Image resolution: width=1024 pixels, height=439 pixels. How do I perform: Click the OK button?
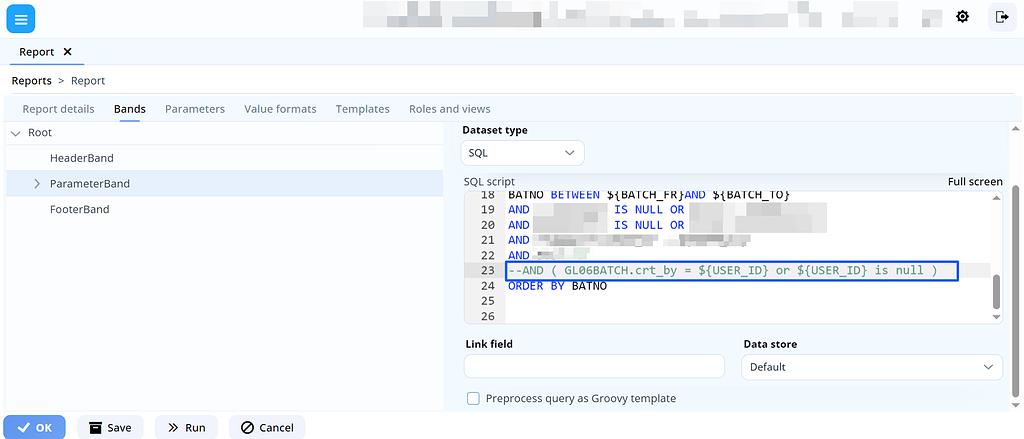tap(35, 428)
